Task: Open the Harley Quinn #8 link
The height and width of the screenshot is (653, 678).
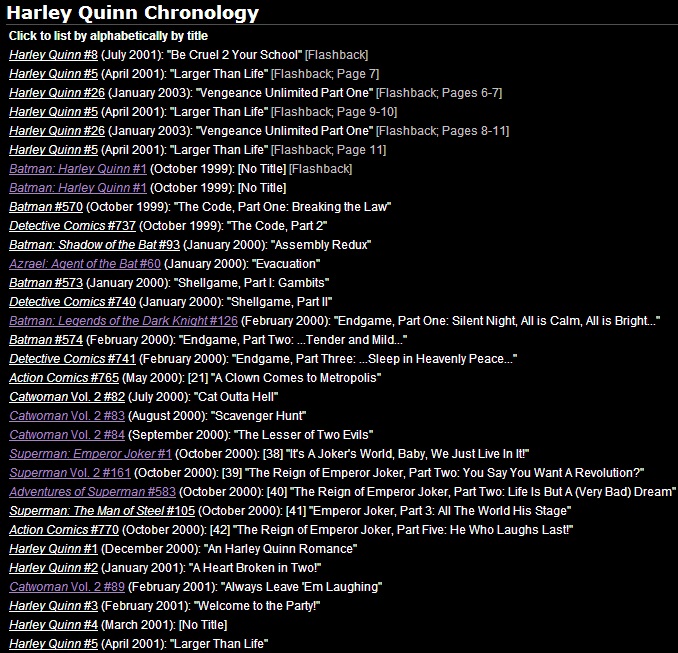Action: coord(53,55)
